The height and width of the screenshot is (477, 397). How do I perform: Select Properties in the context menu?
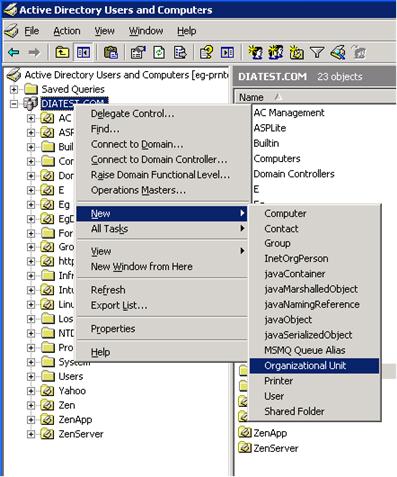(113, 329)
